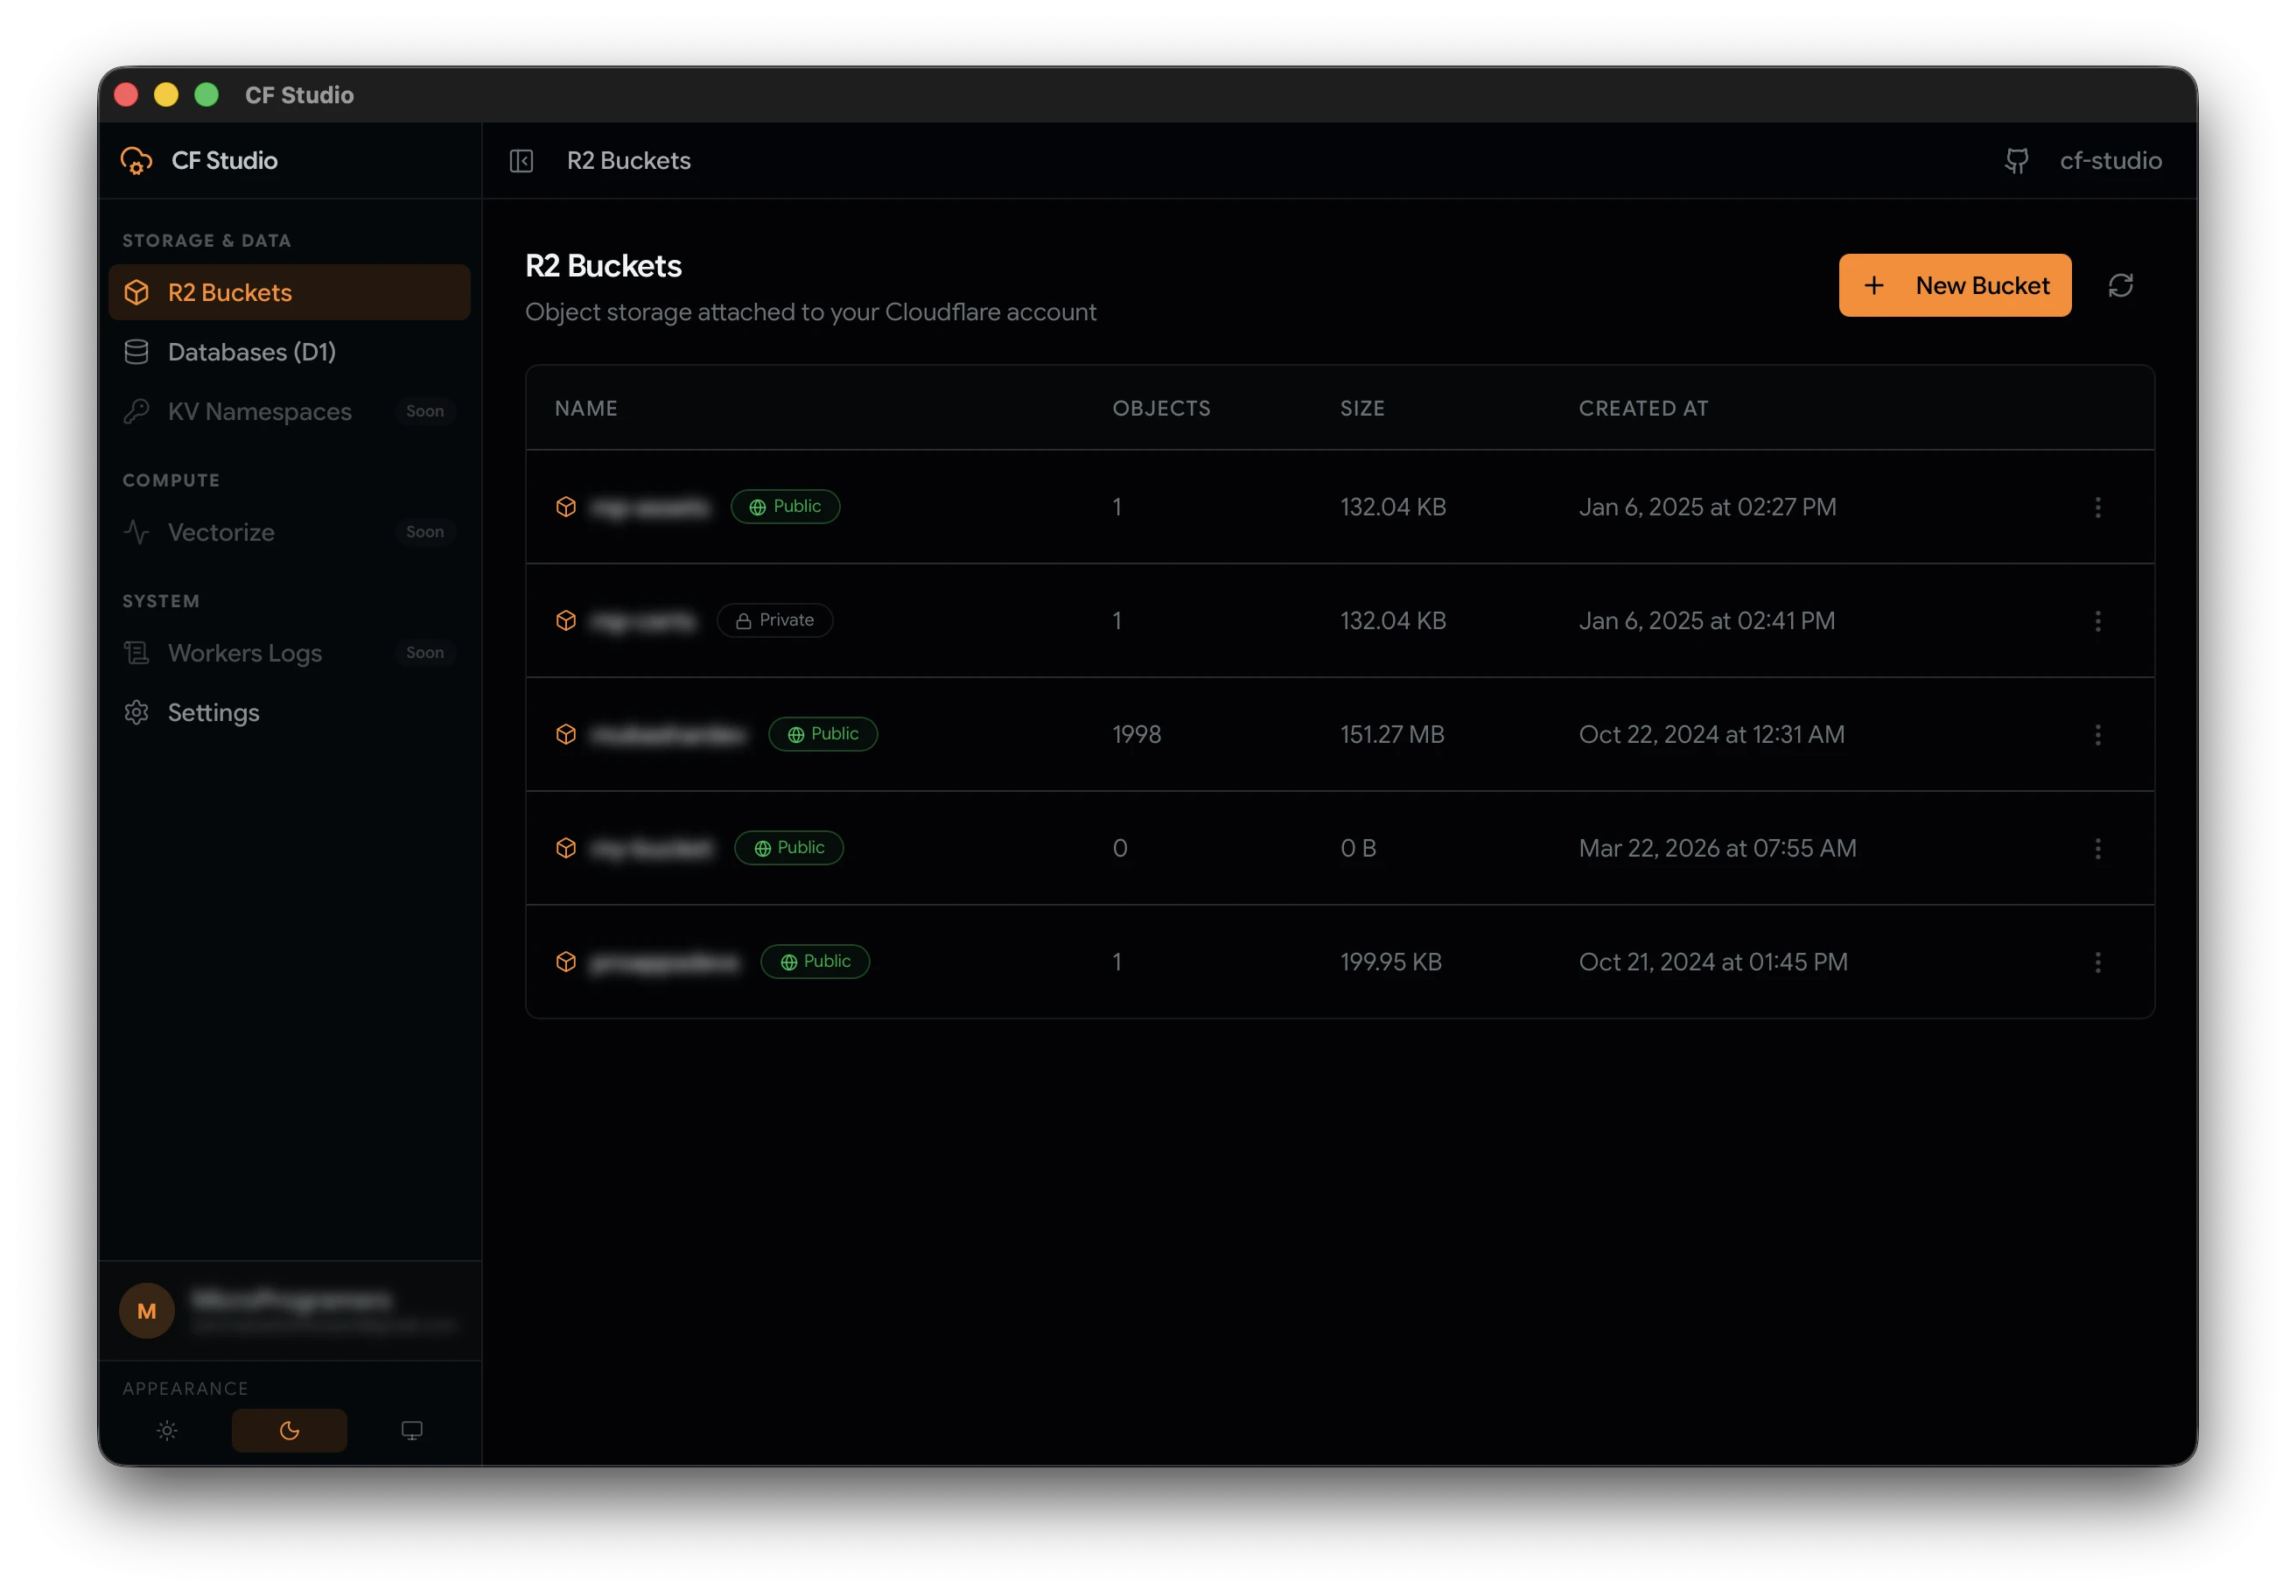Click the bucket cube icon for 1998-object bucket
Viewport: 2296px width, 1596px height.
[x=566, y=734]
